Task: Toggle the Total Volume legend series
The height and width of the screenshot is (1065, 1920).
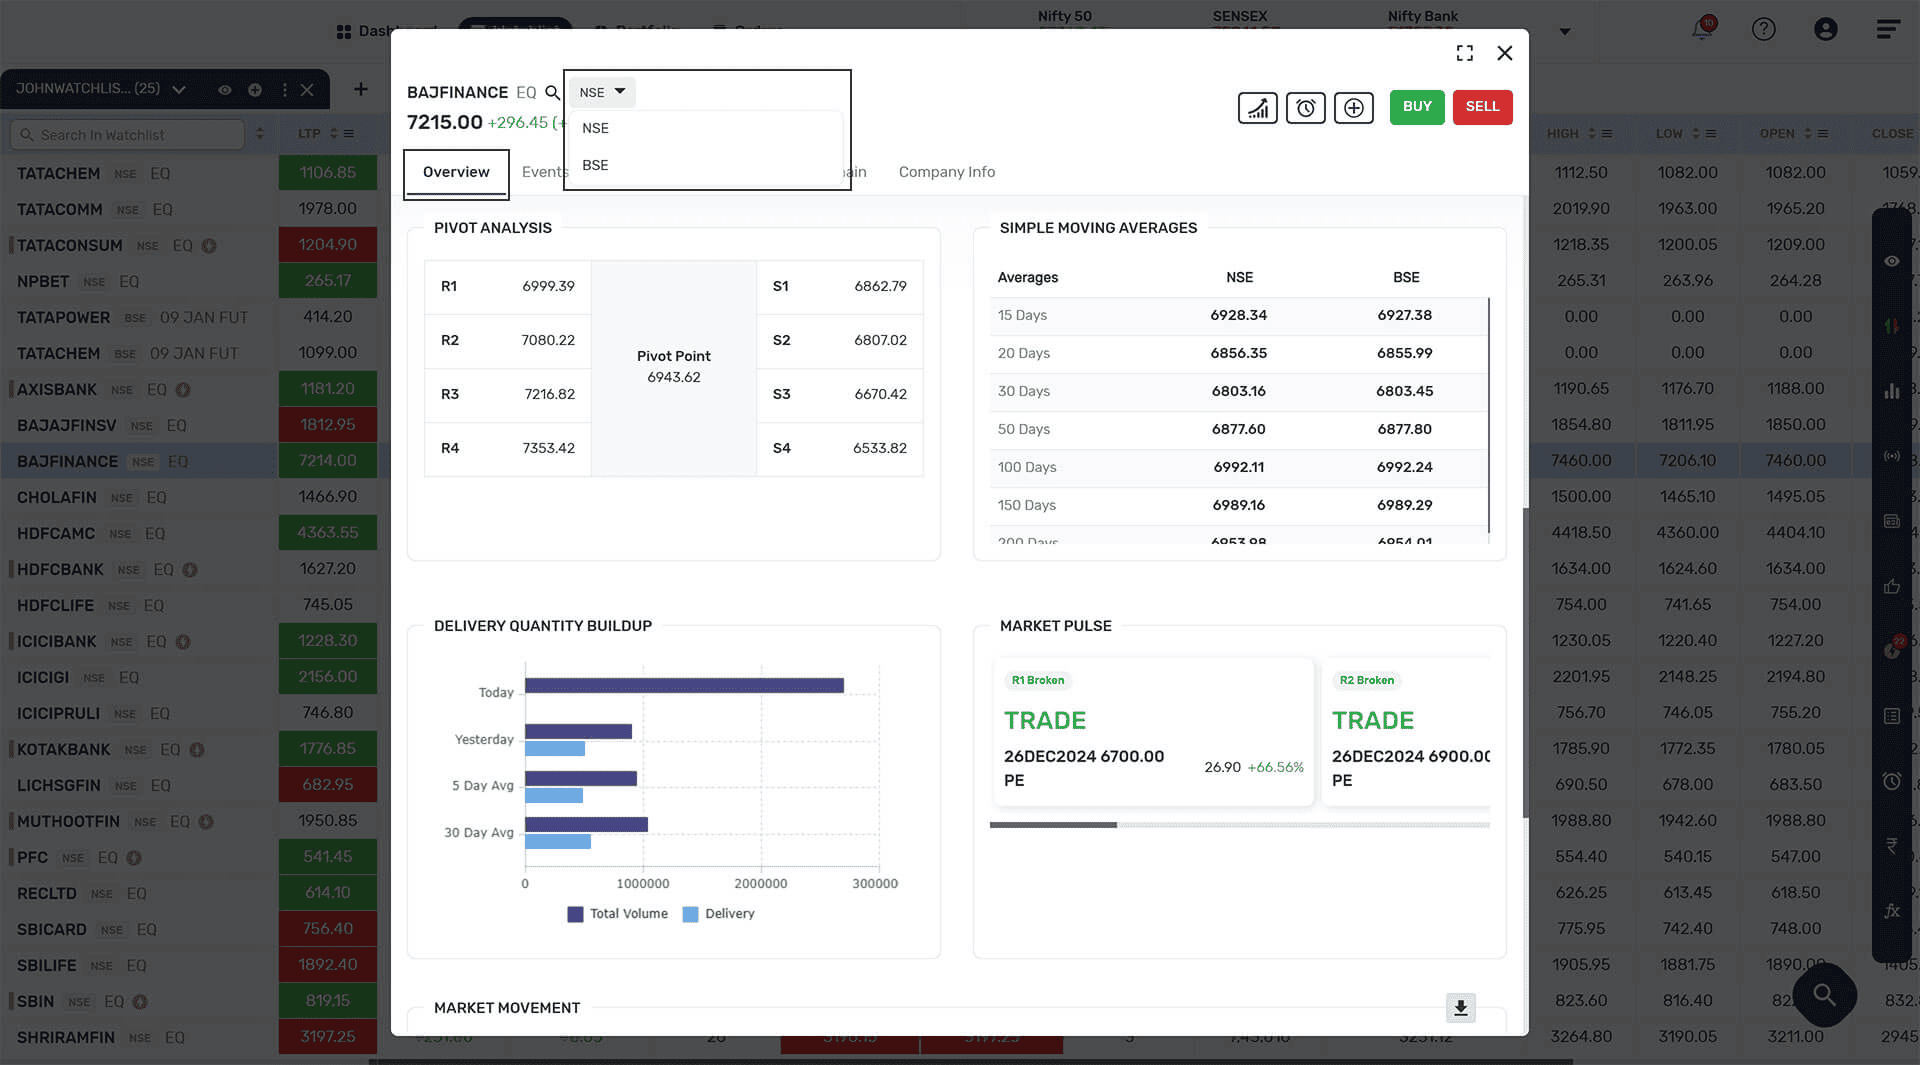Action: click(x=618, y=914)
